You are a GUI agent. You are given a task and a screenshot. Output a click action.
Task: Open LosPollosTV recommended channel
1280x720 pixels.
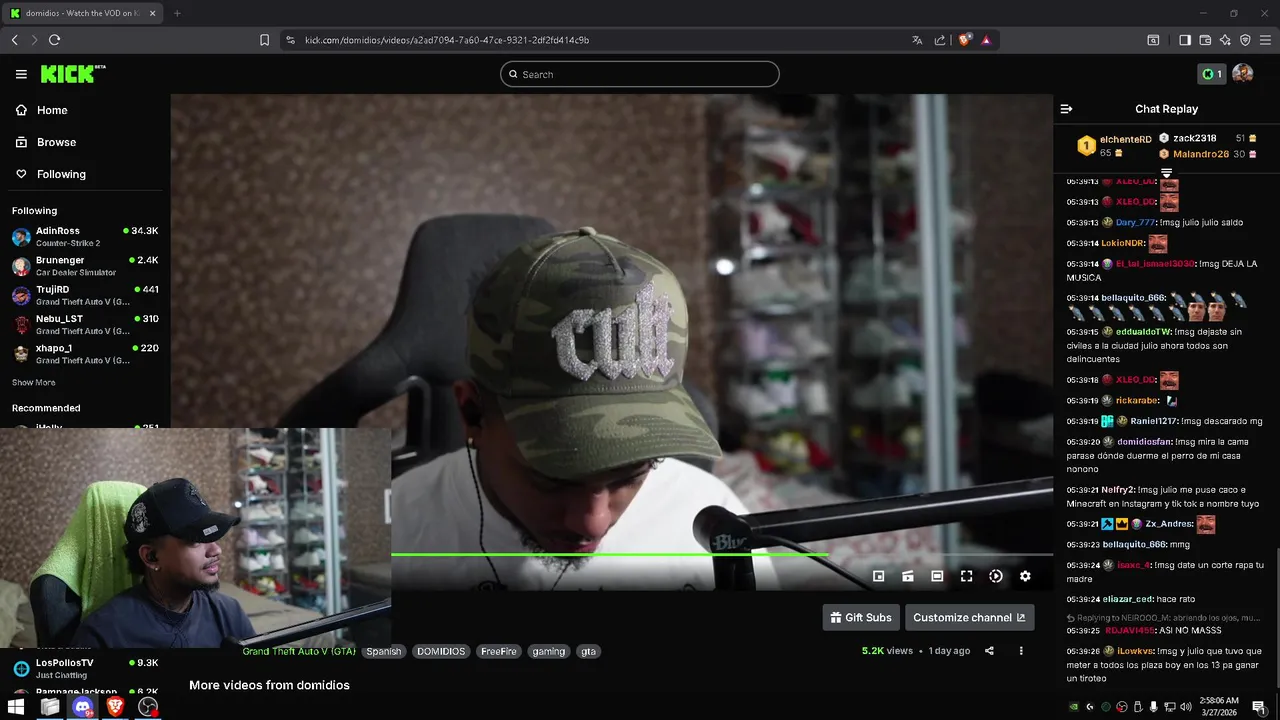coord(85,668)
